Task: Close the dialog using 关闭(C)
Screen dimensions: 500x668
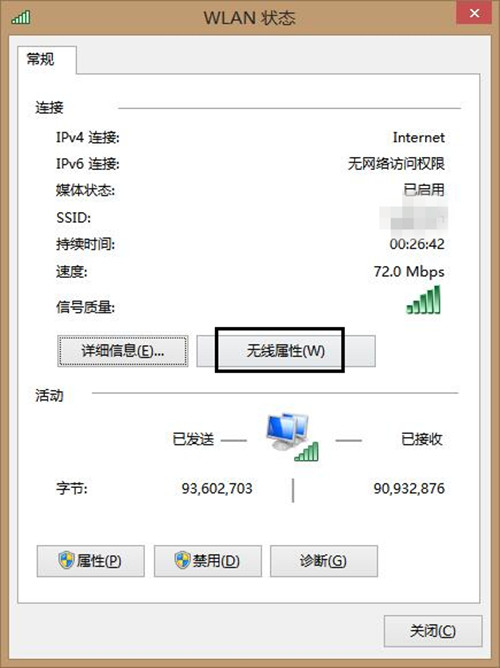Action: pos(433,631)
